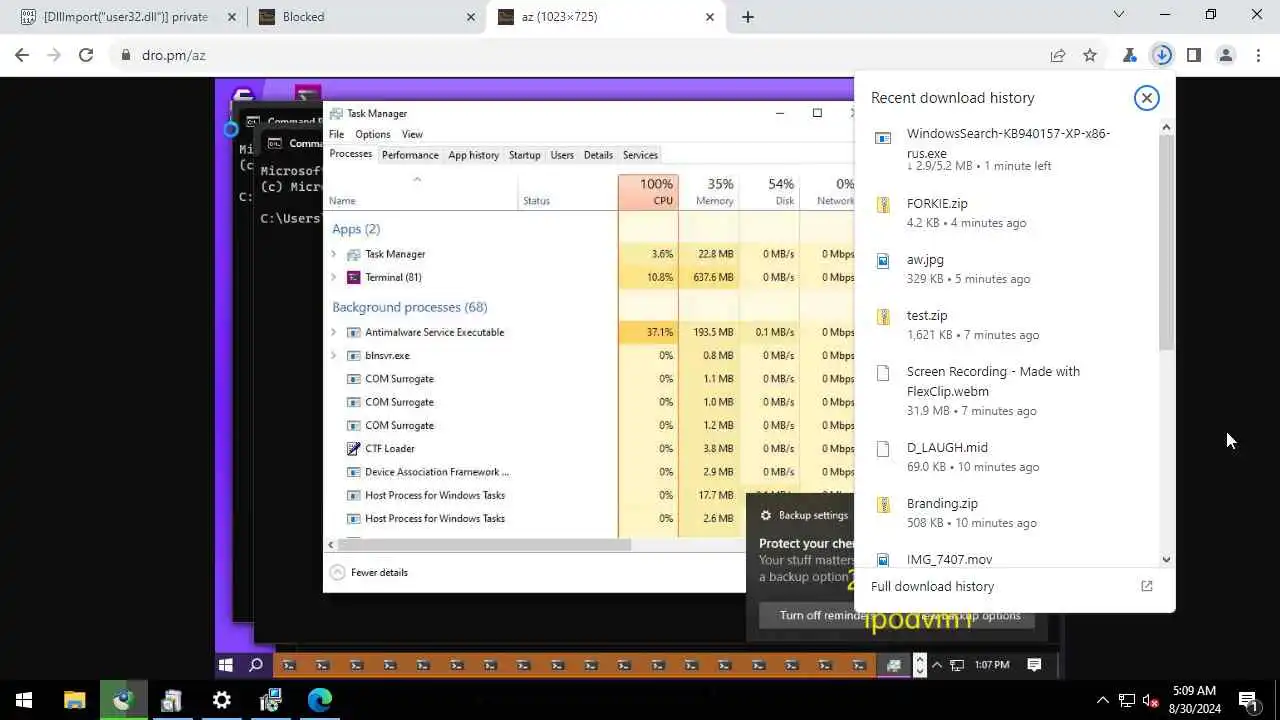
Task: Open Full download history link
Action: coord(932,587)
